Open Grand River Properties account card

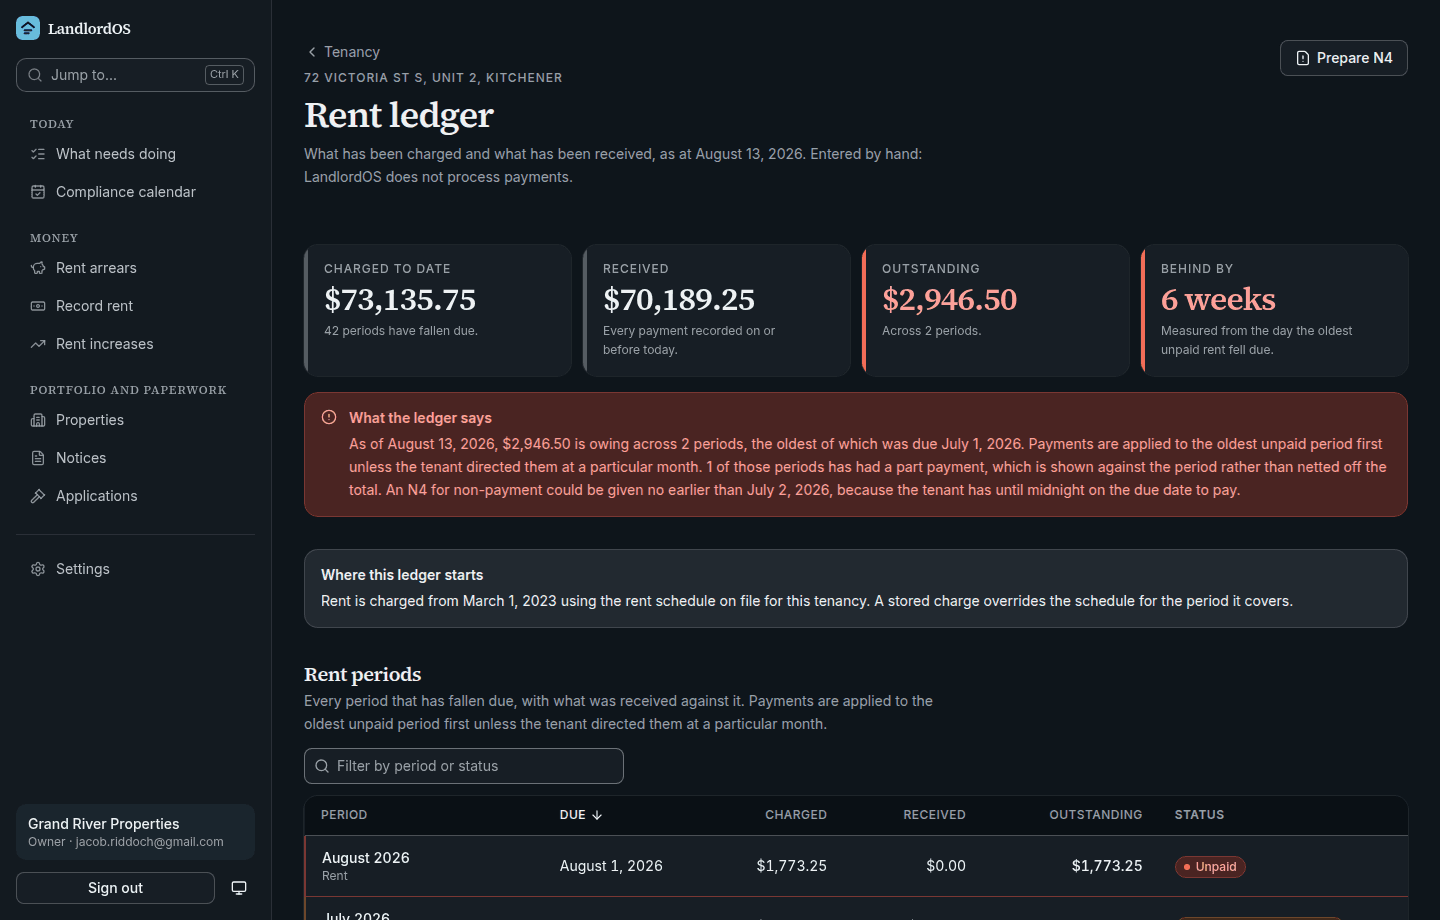(135, 832)
